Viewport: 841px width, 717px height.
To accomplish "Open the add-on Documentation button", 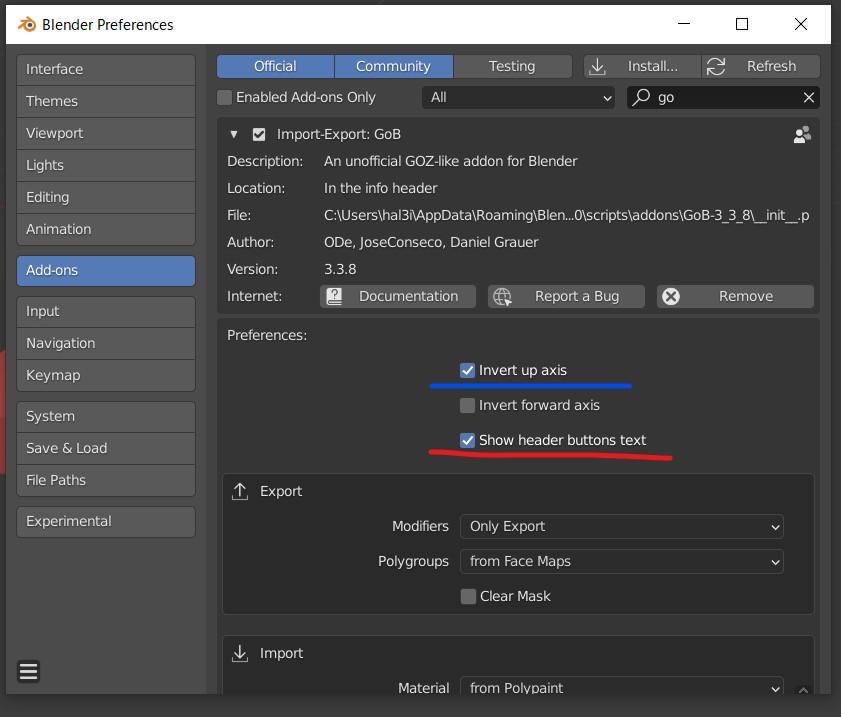I will point(397,296).
